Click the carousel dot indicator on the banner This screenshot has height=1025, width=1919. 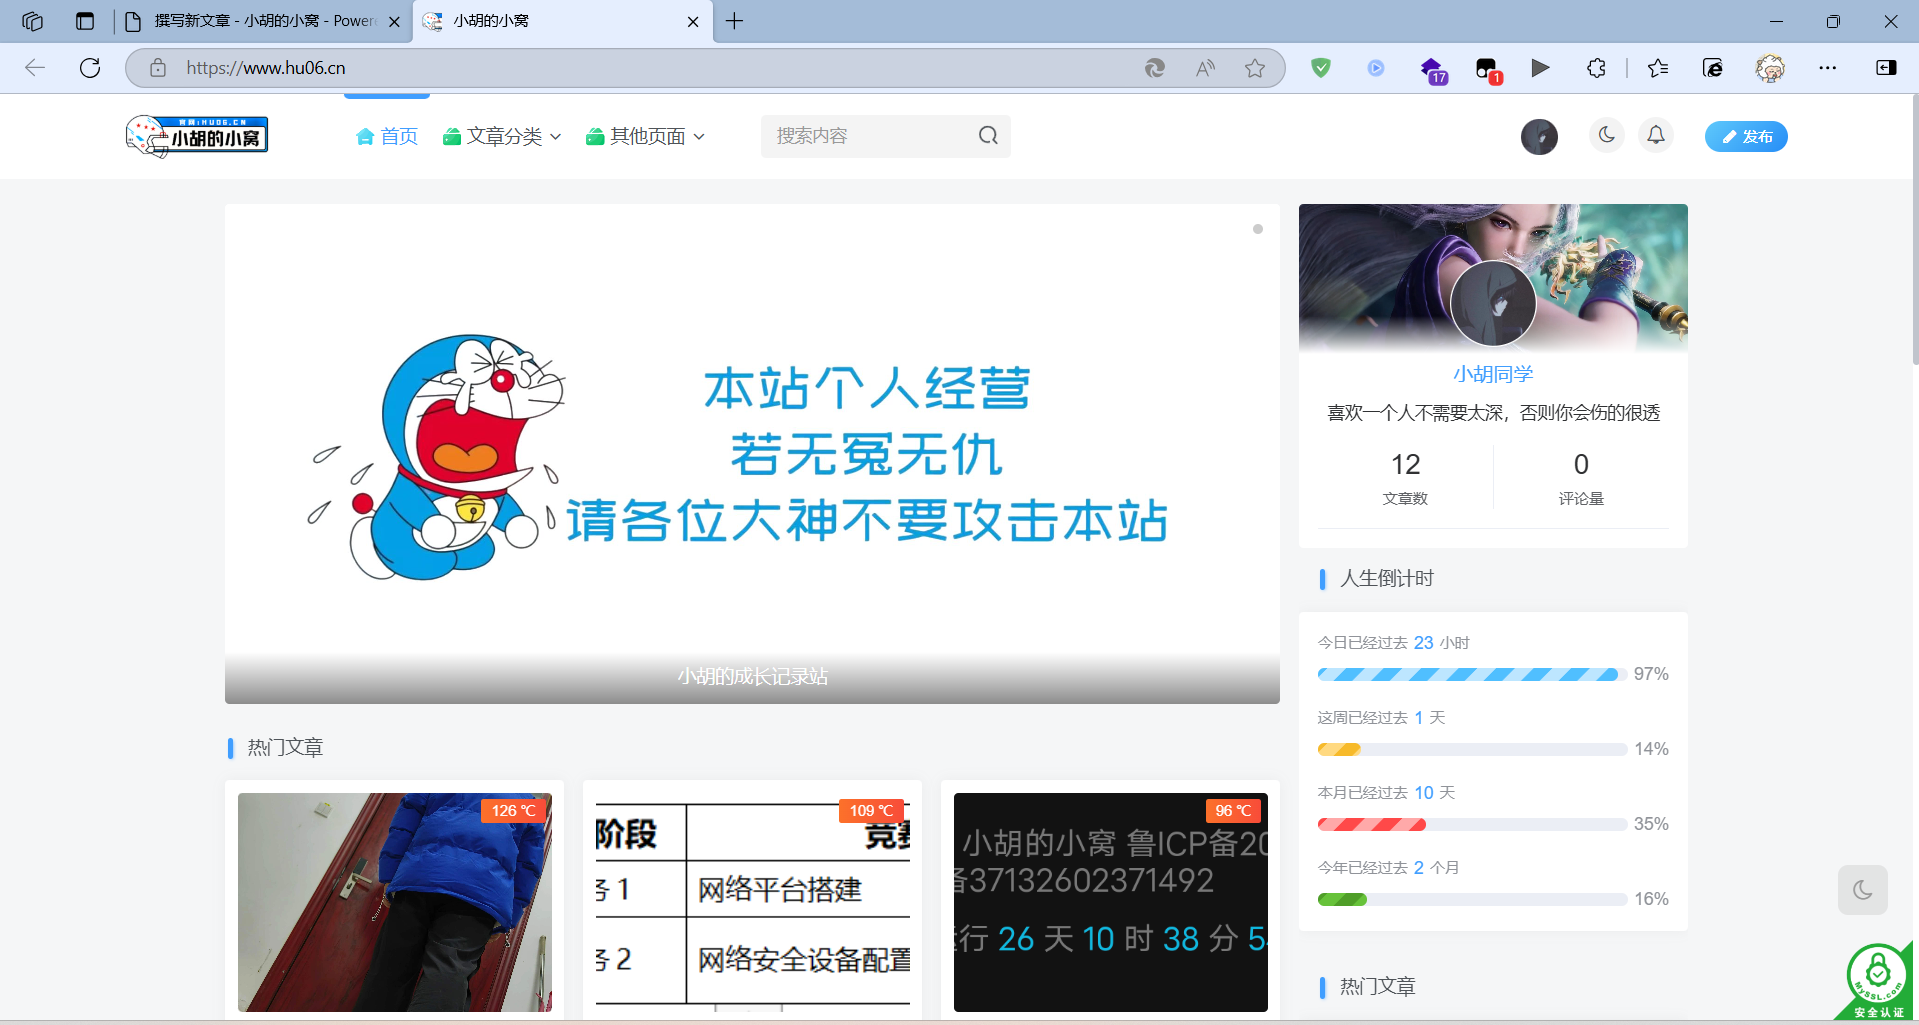(1258, 229)
